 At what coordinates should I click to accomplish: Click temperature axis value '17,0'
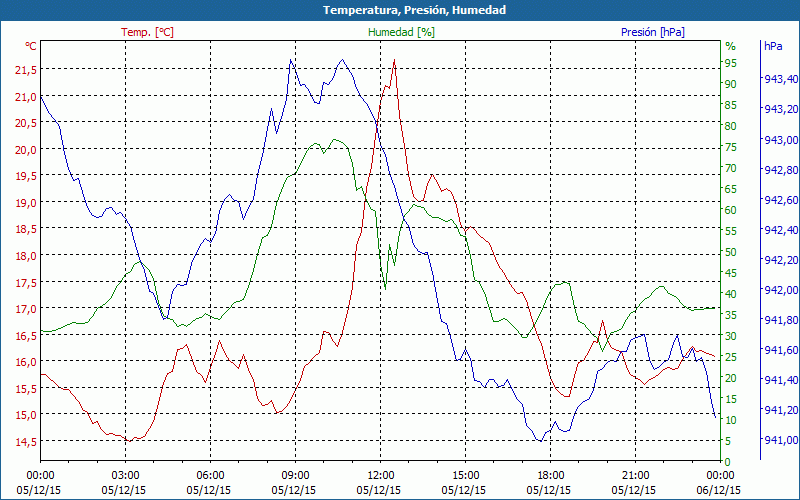(26, 309)
